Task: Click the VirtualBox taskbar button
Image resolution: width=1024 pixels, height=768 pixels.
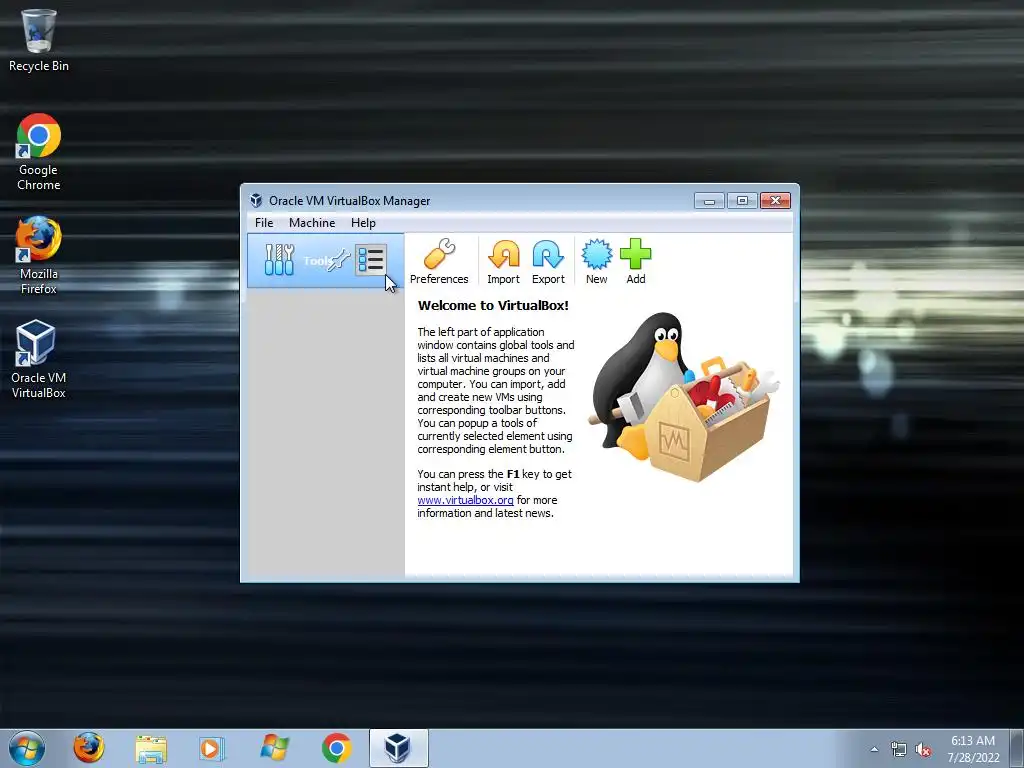Action: click(398, 748)
